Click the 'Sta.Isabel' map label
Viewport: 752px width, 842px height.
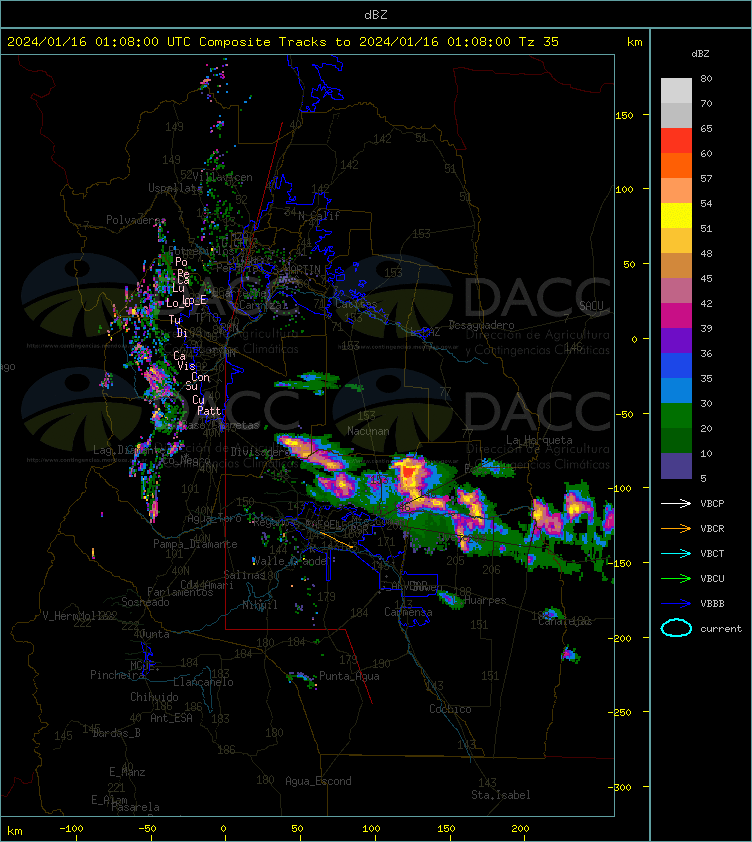click(501, 795)
